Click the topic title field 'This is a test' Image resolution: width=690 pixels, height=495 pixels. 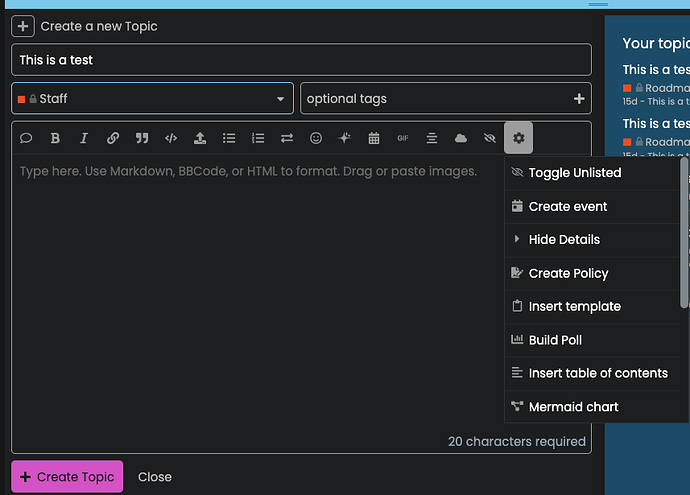(301, 60)
